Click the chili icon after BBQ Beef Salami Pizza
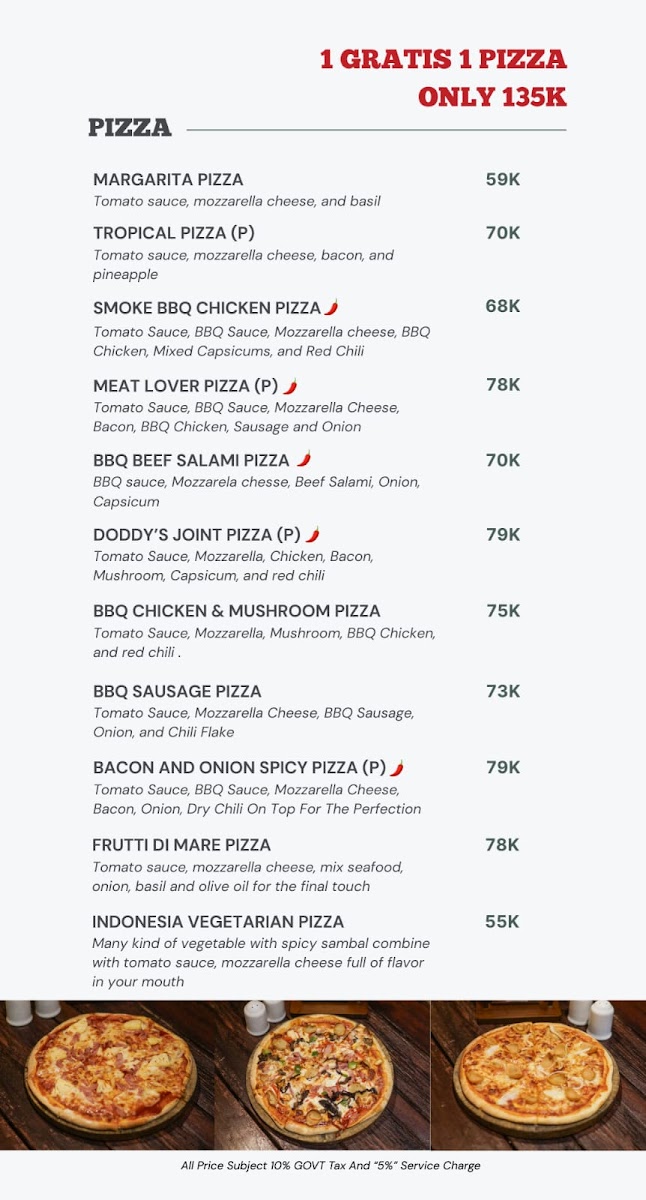The width and height of the screenshot is (646, 1200). point(304,459)
